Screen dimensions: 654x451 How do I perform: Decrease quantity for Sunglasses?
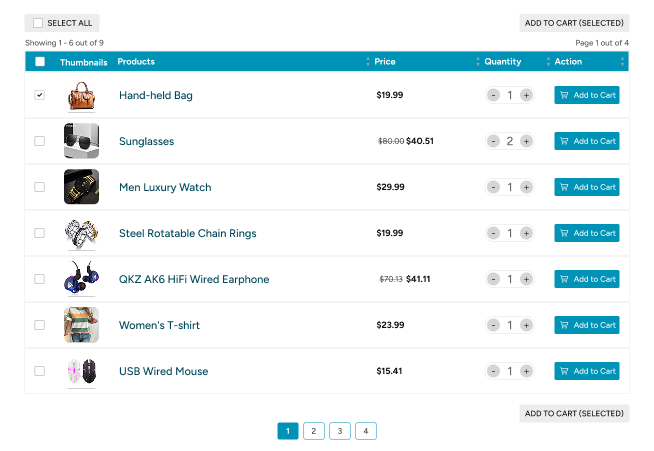(493, 141)
